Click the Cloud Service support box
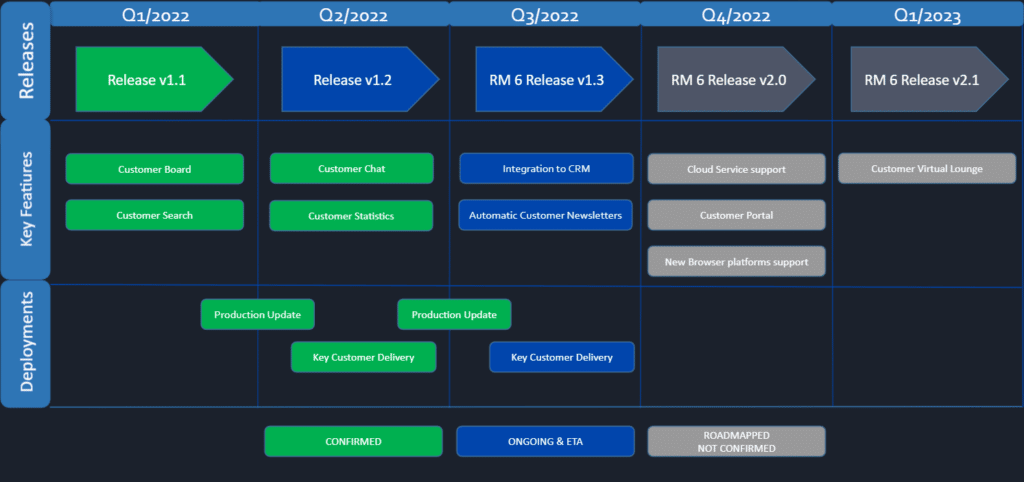Screen dimensions: 1024x482 point(737,169)
